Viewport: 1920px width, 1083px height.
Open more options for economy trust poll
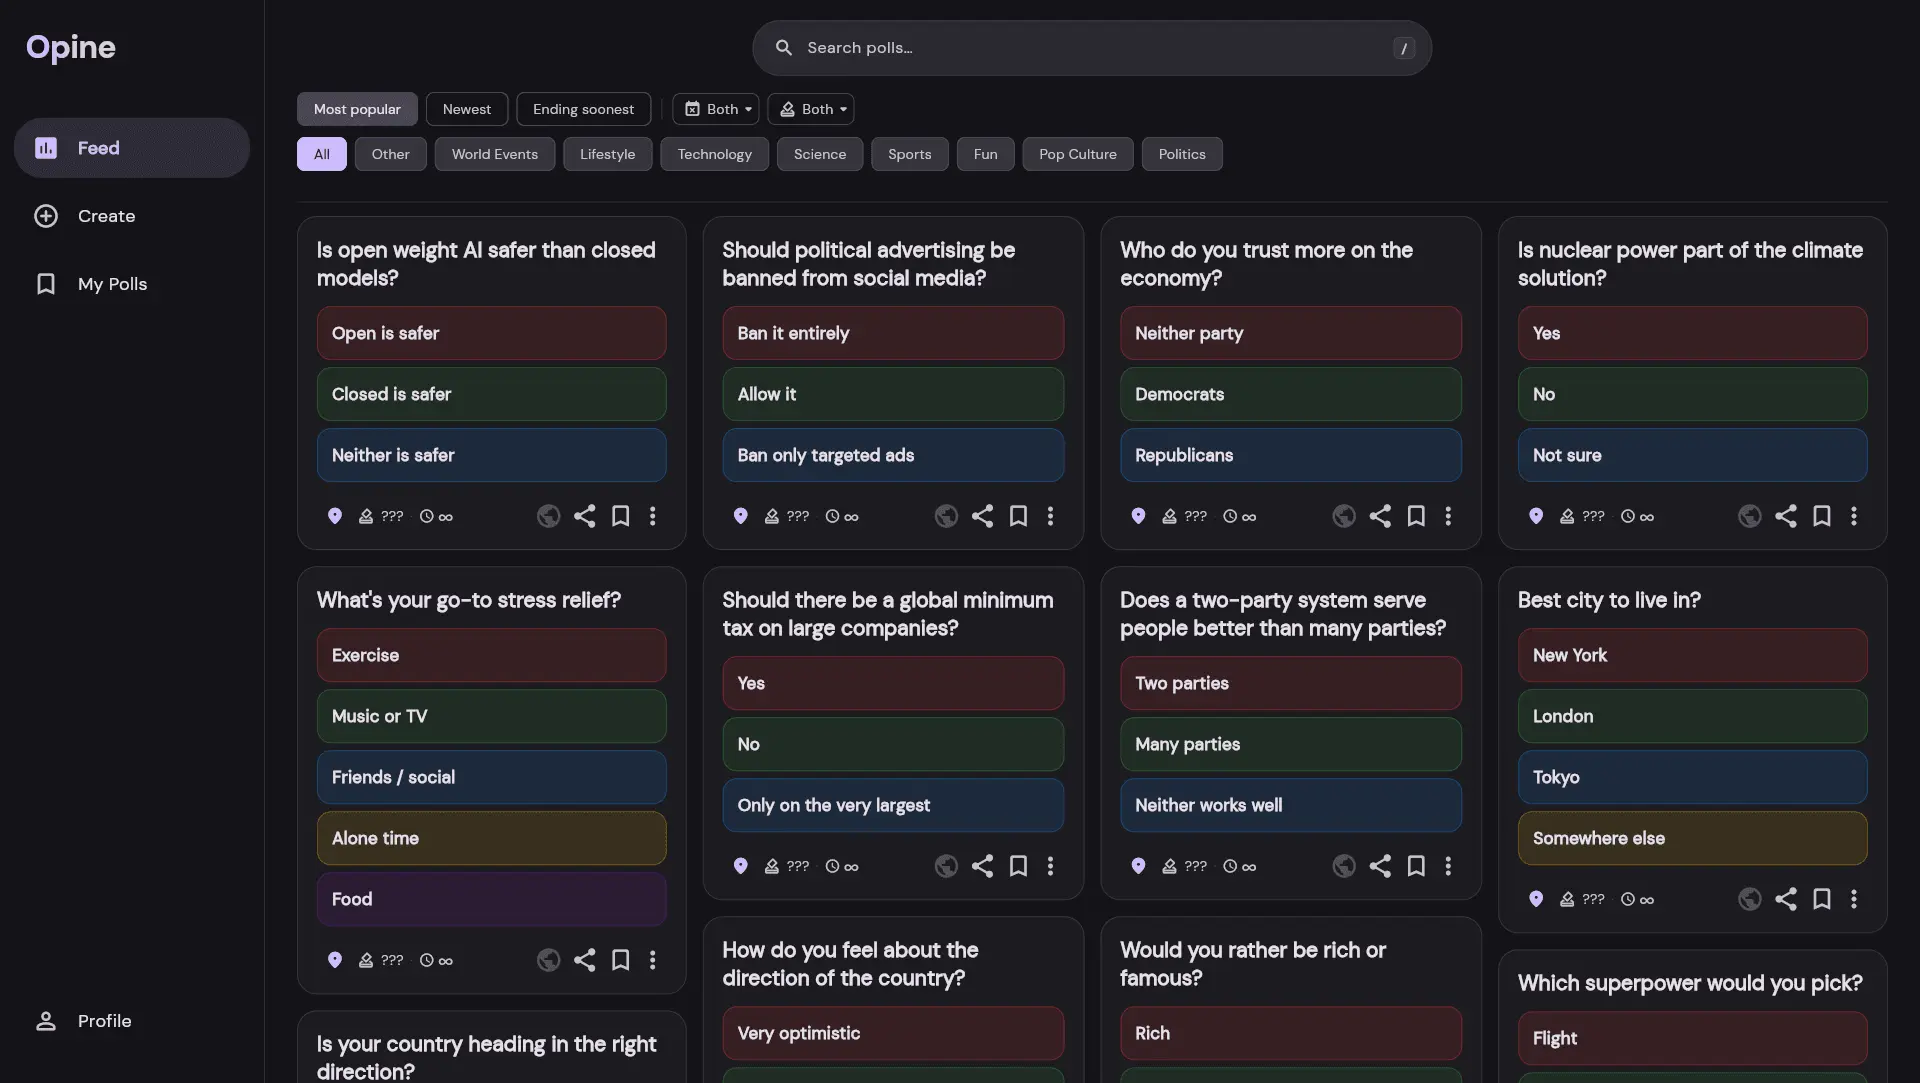pos(1448,516)
